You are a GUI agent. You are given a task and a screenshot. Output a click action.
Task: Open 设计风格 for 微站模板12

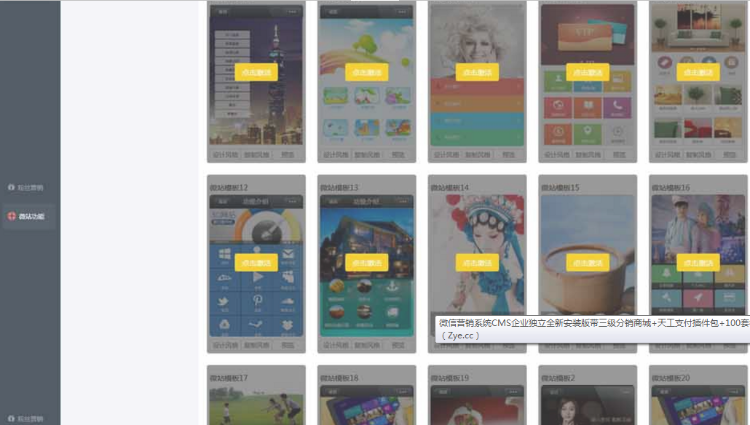pos(225,345)
